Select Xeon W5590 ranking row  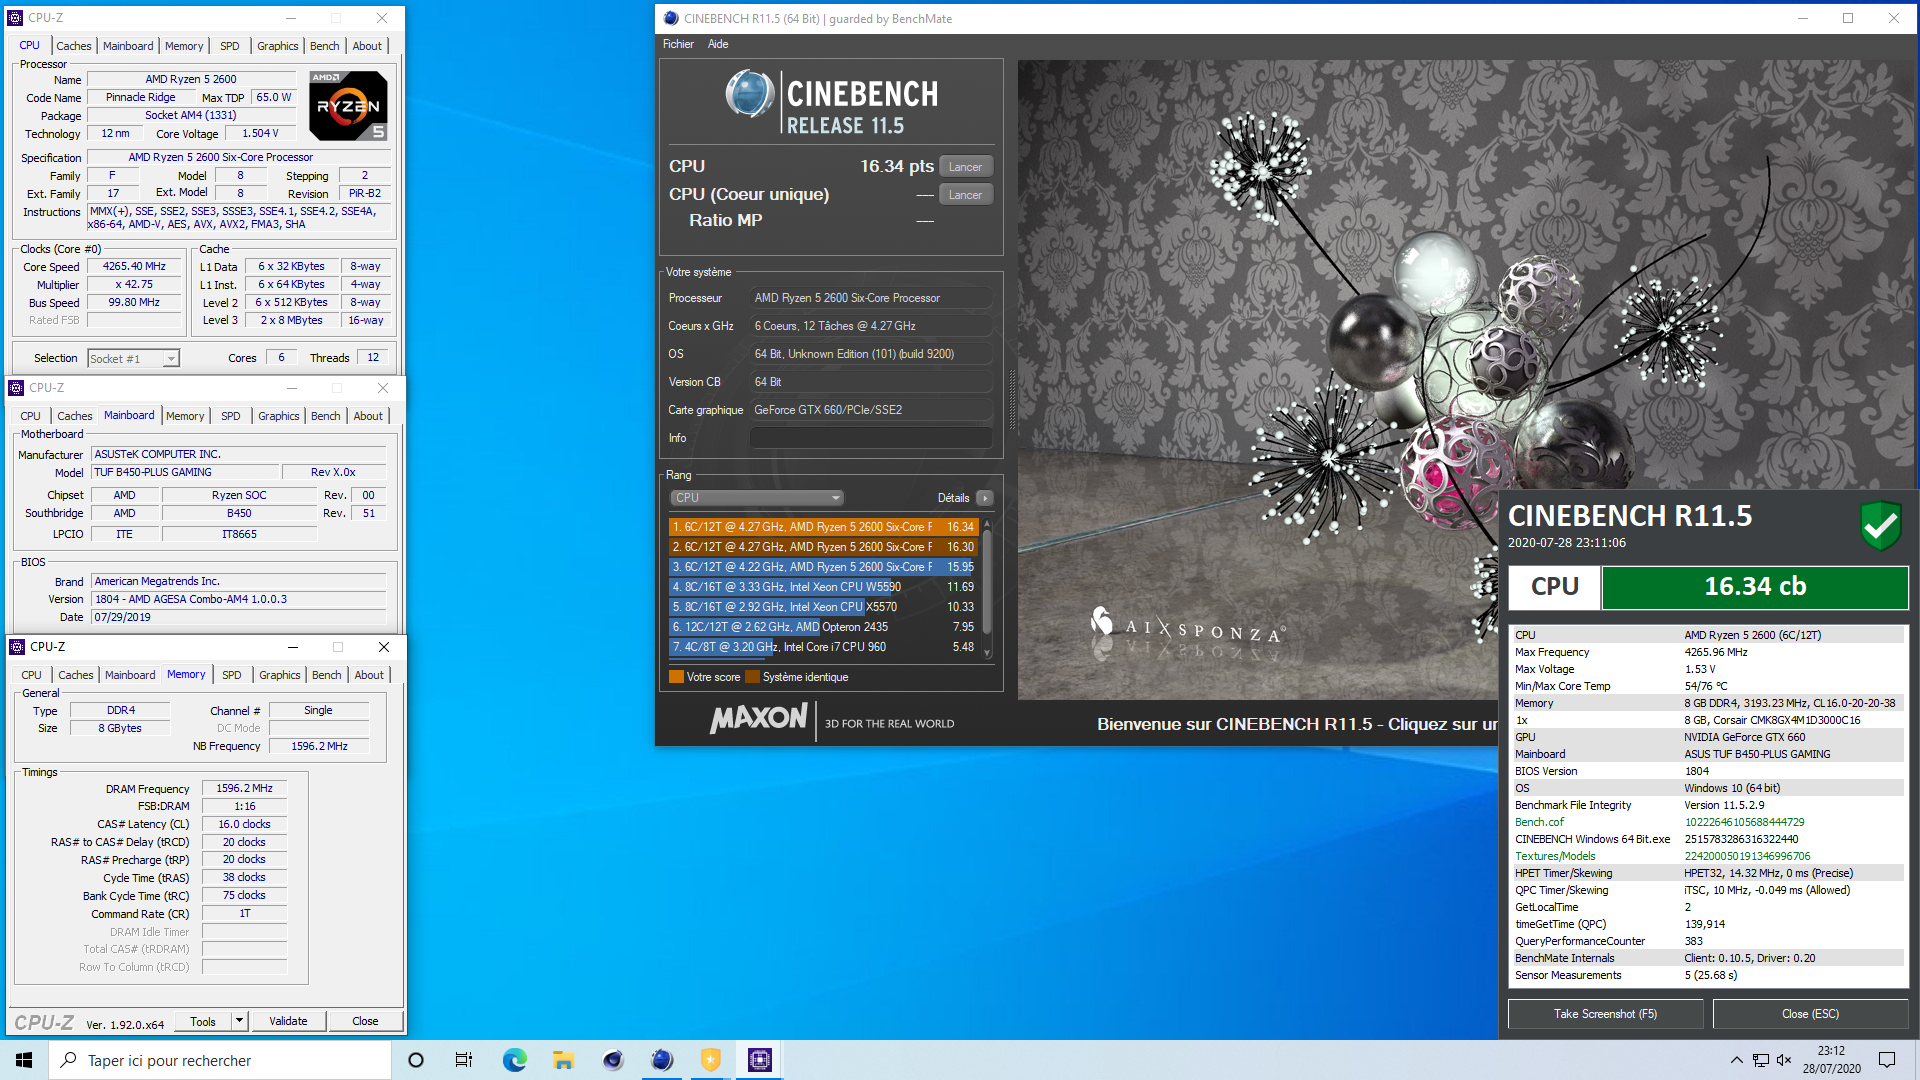824,587
